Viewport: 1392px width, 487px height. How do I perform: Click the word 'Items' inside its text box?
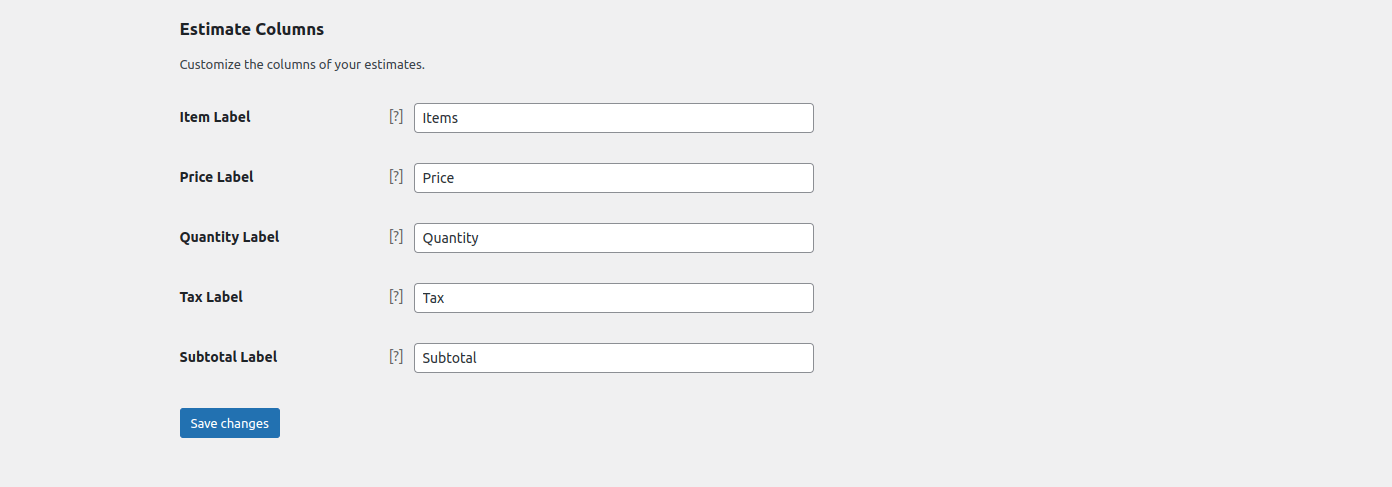point(440,118)
